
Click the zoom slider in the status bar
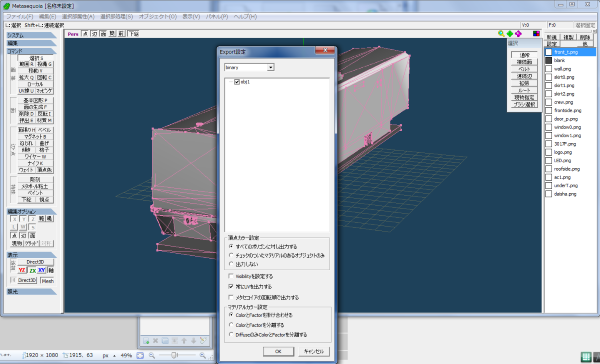pos(174,356)
